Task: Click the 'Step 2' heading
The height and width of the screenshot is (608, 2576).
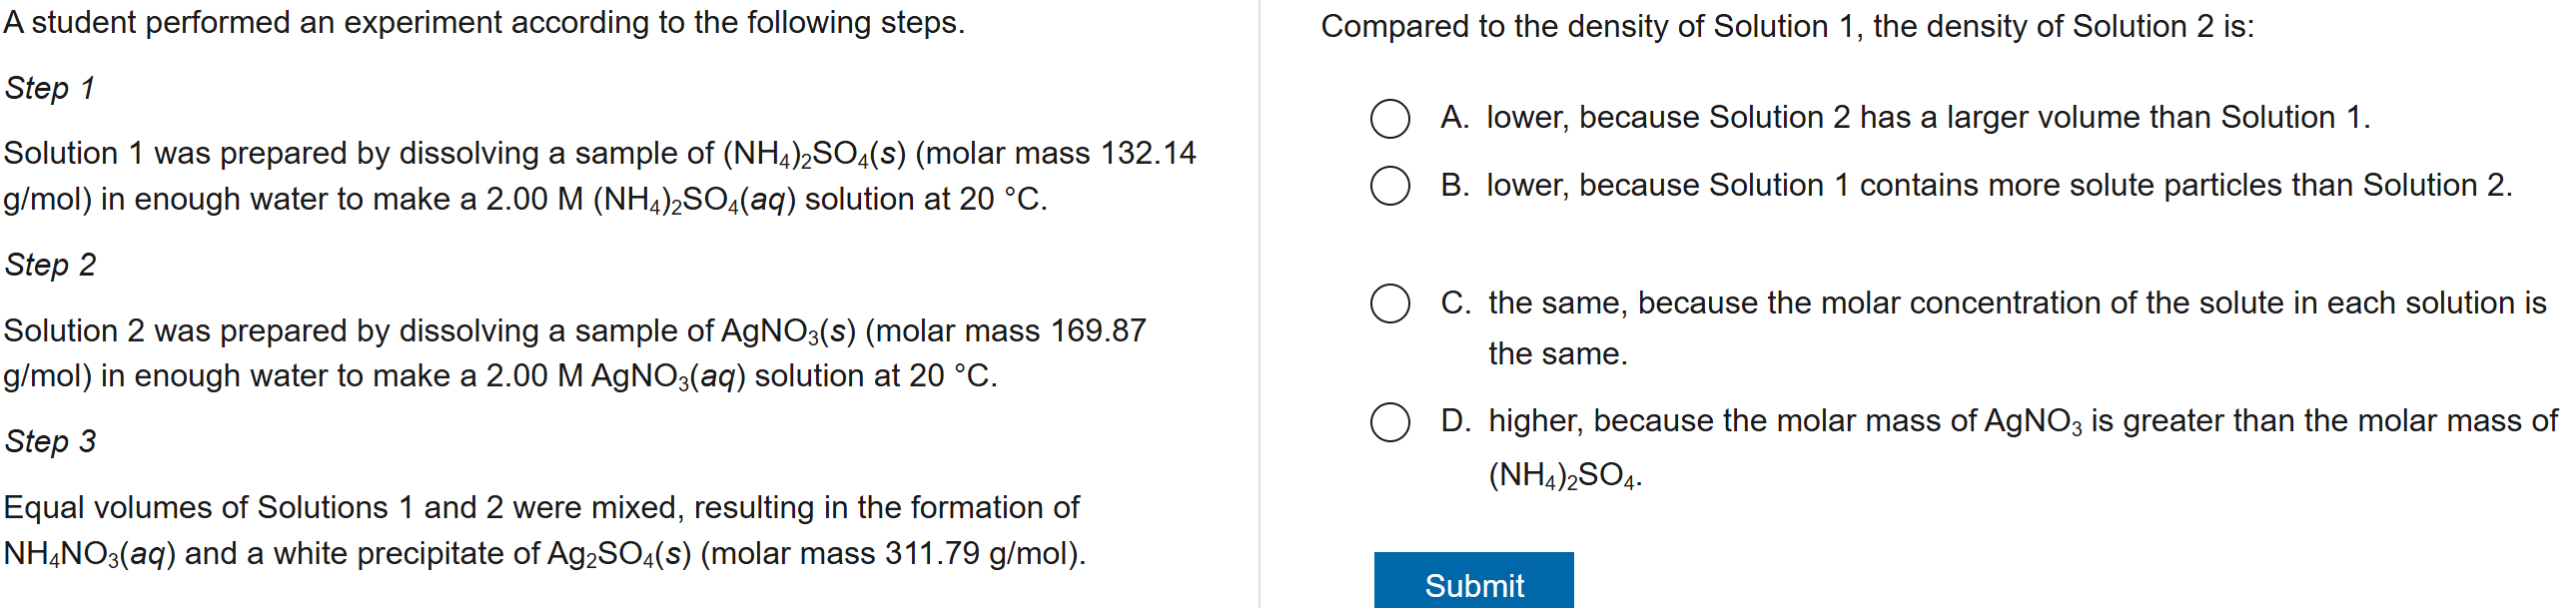Action: [x=50, y=265]
